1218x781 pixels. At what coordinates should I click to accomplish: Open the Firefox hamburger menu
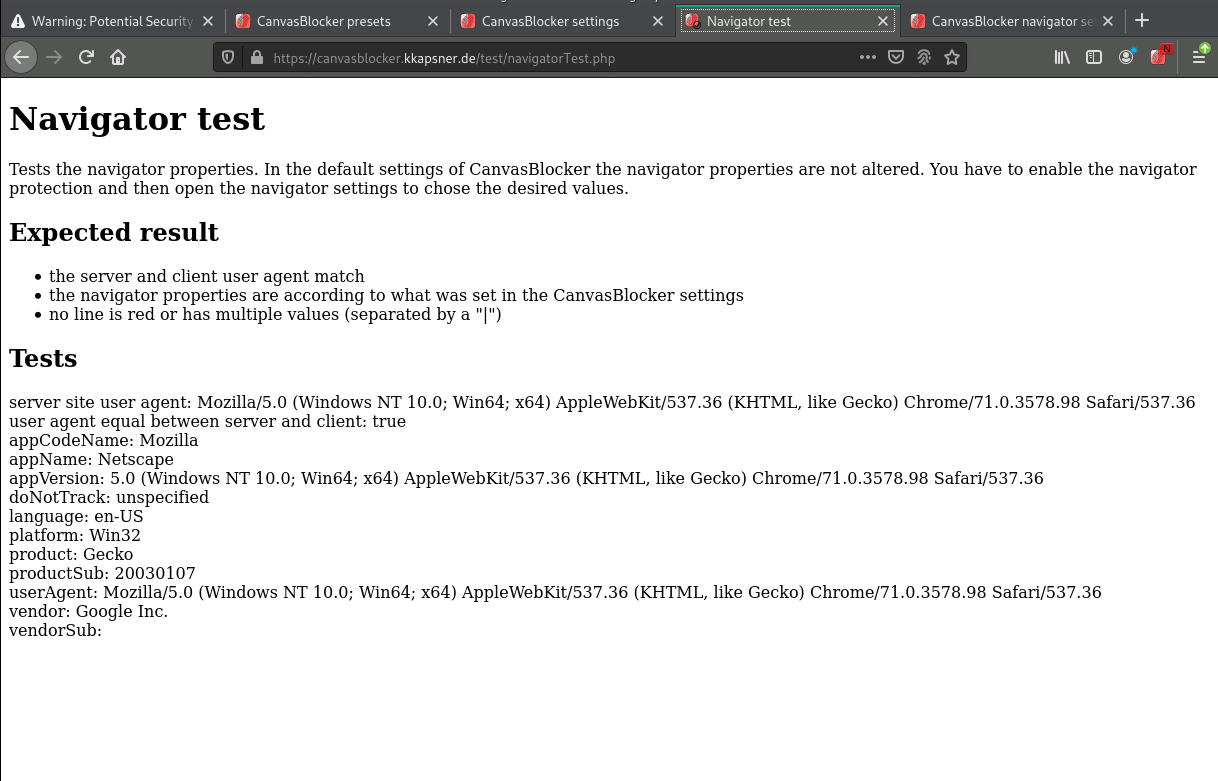[1199, 57]
